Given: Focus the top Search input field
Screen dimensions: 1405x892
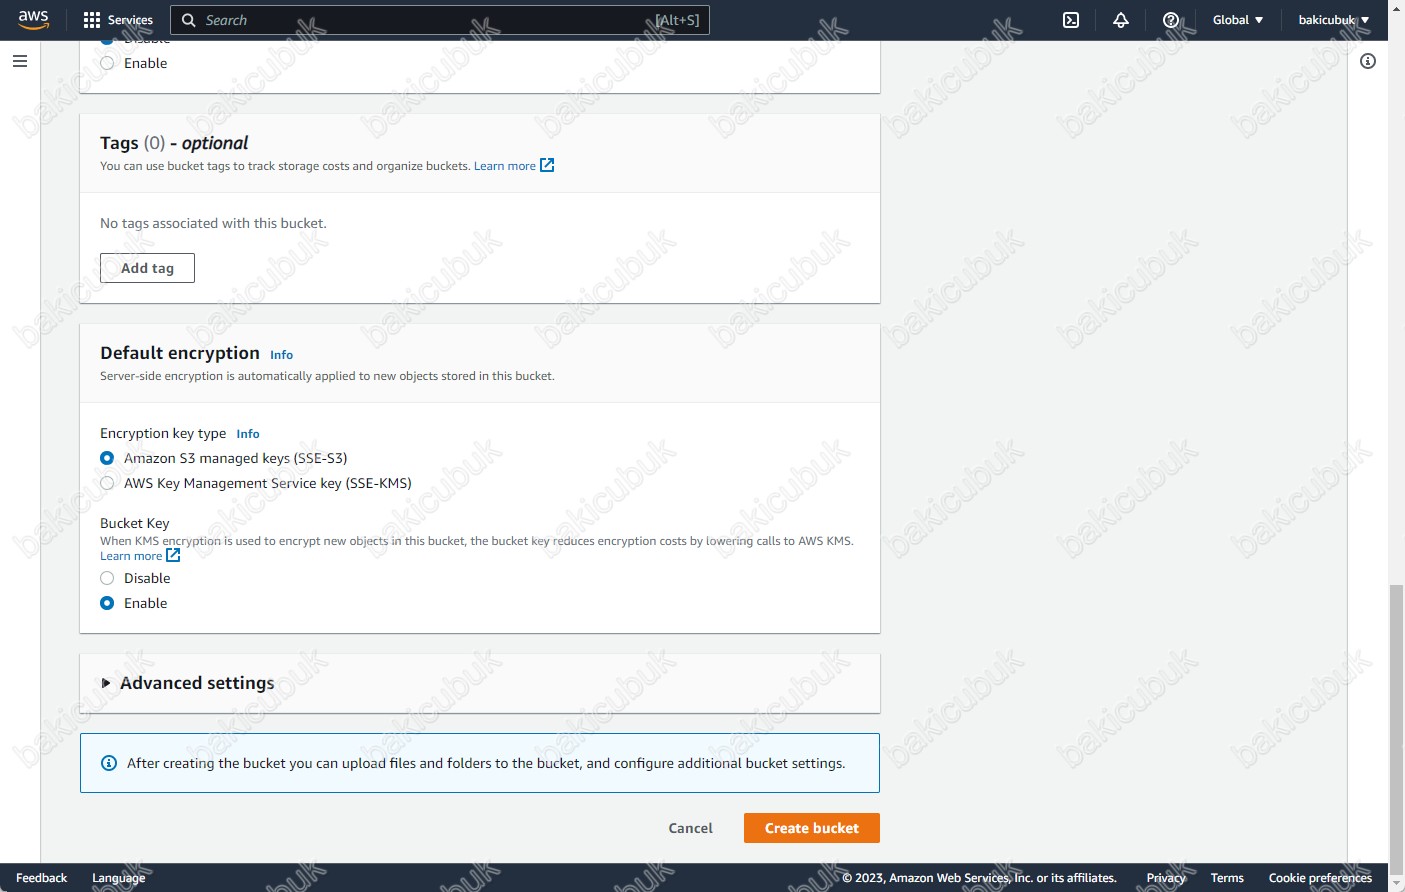Looking at the screenshot, I should click(440, 20).
